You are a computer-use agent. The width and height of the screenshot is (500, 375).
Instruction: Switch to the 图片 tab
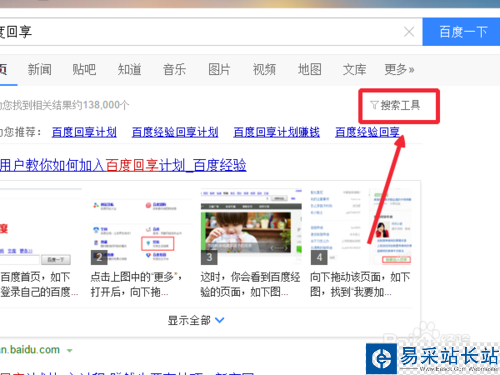click(x=219, y=70)
